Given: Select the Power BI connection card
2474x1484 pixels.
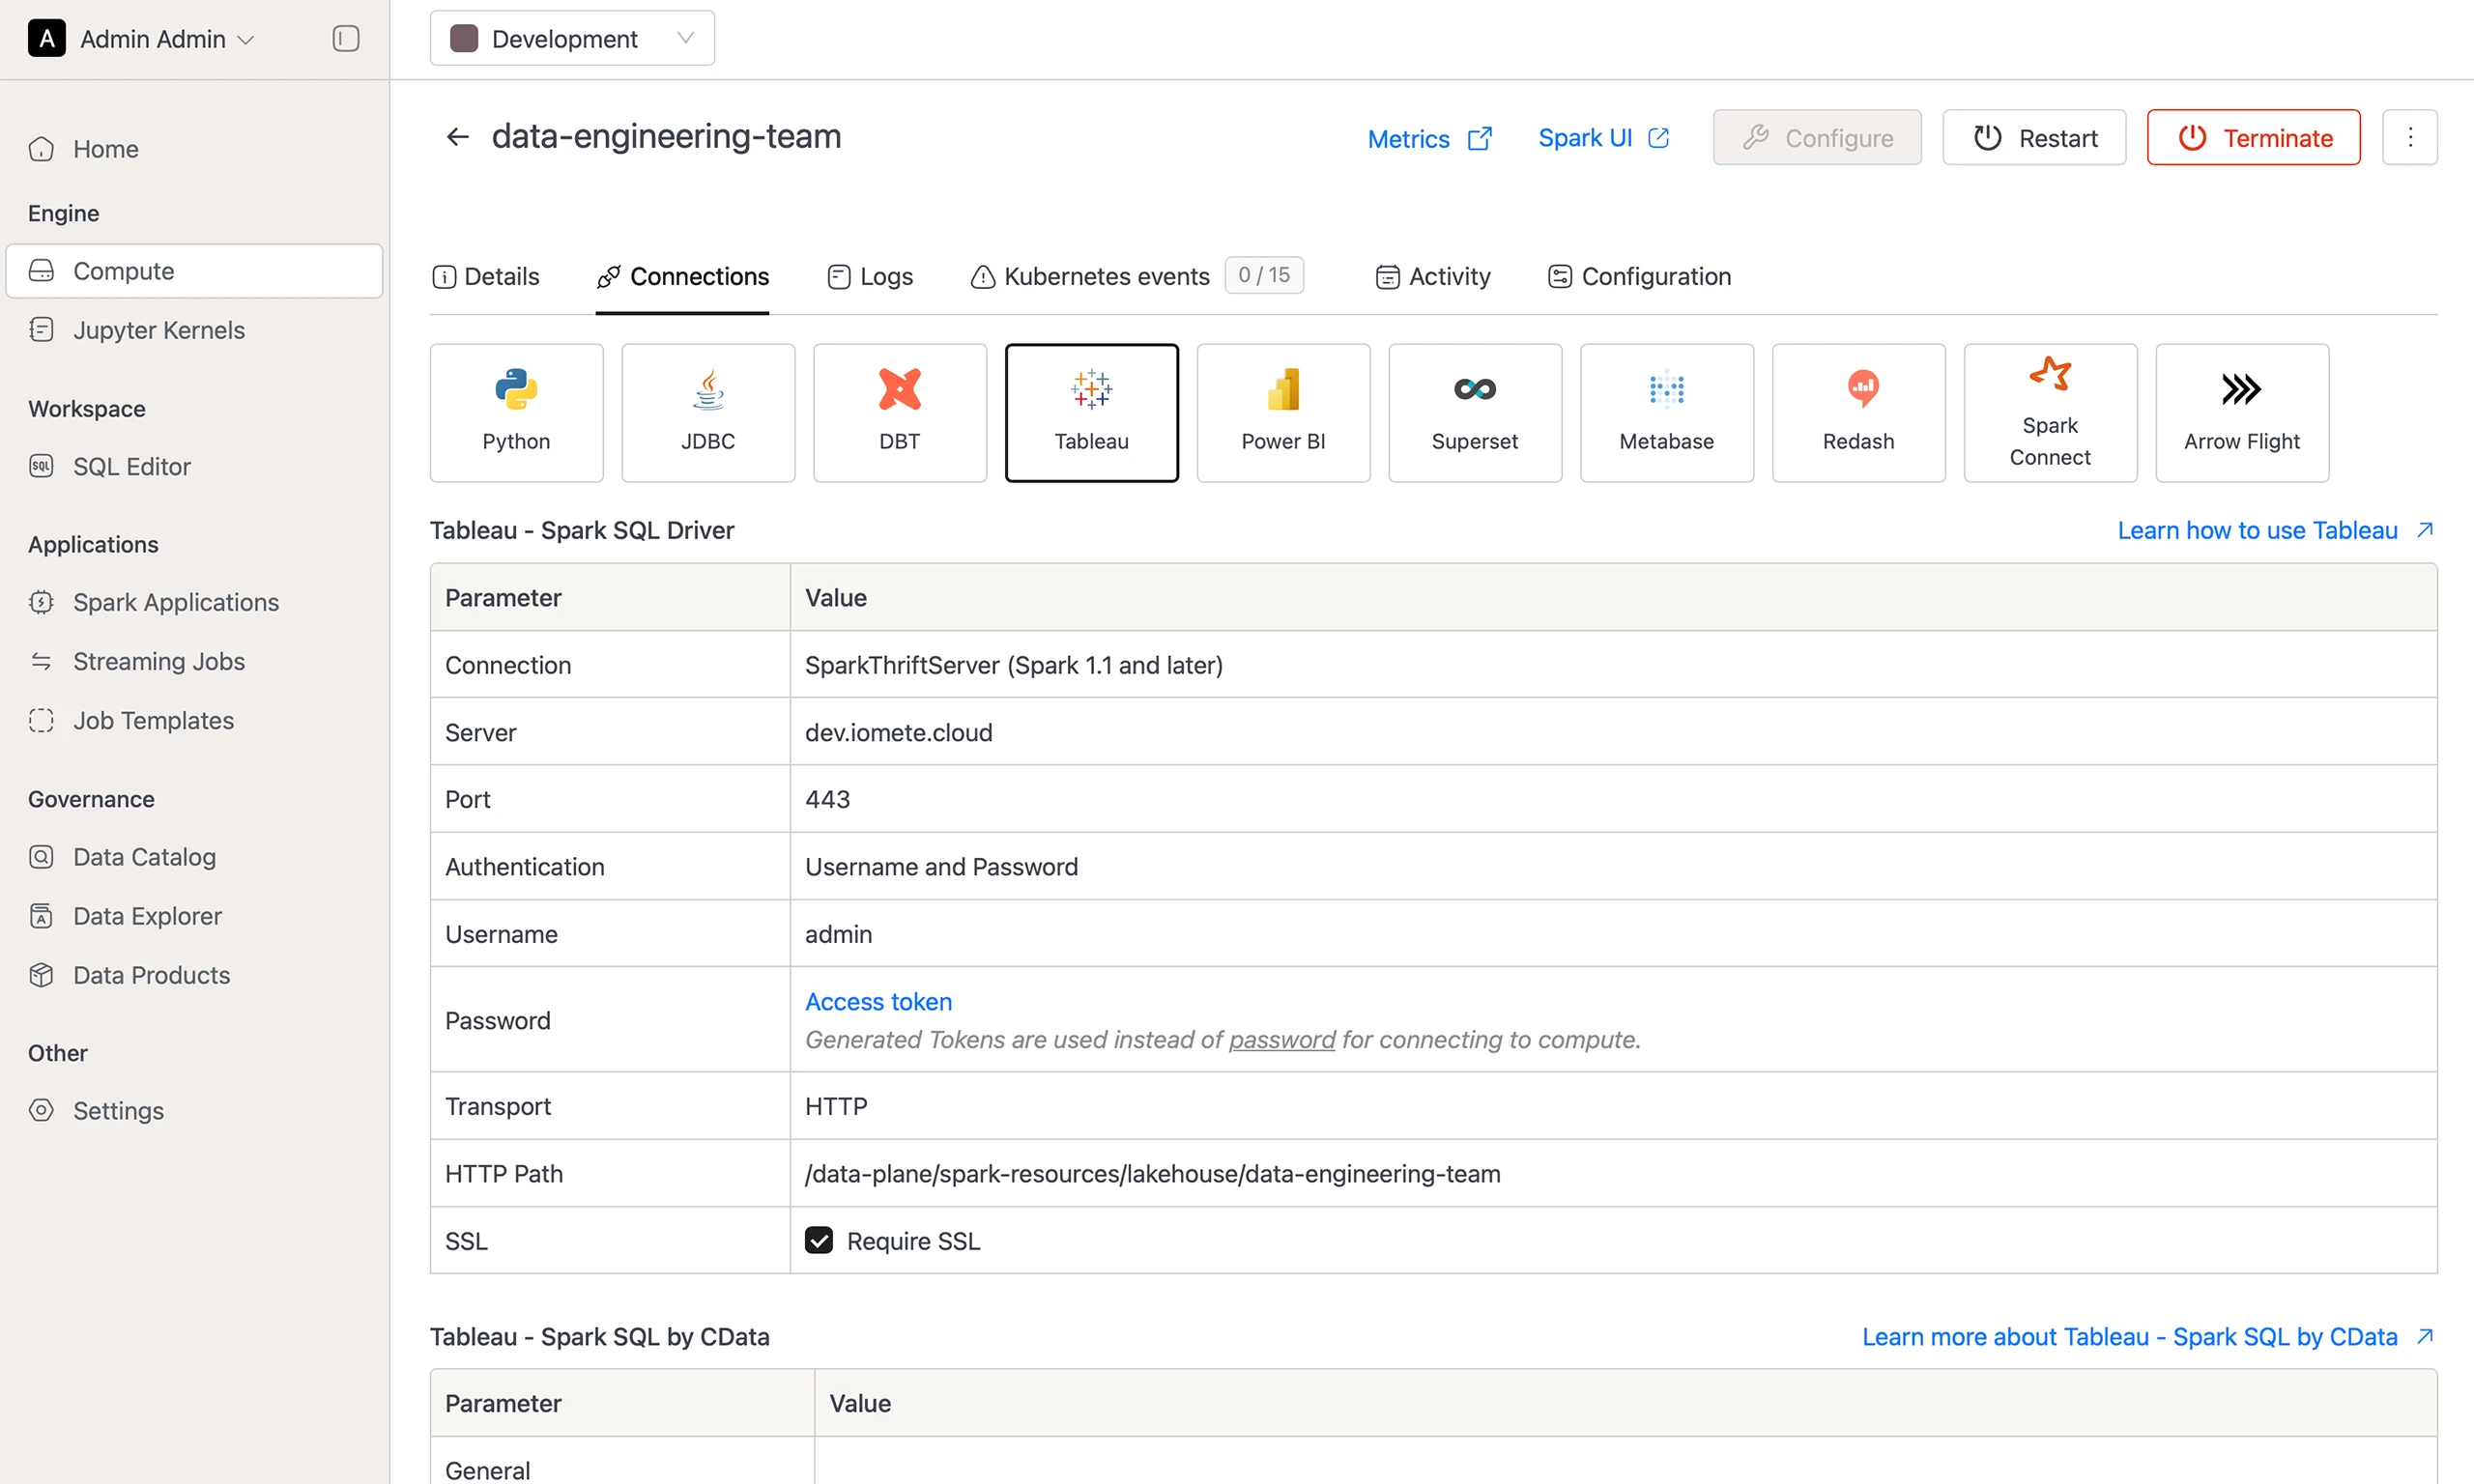Looking at the screenshot, I should (x=1283, y=412).
